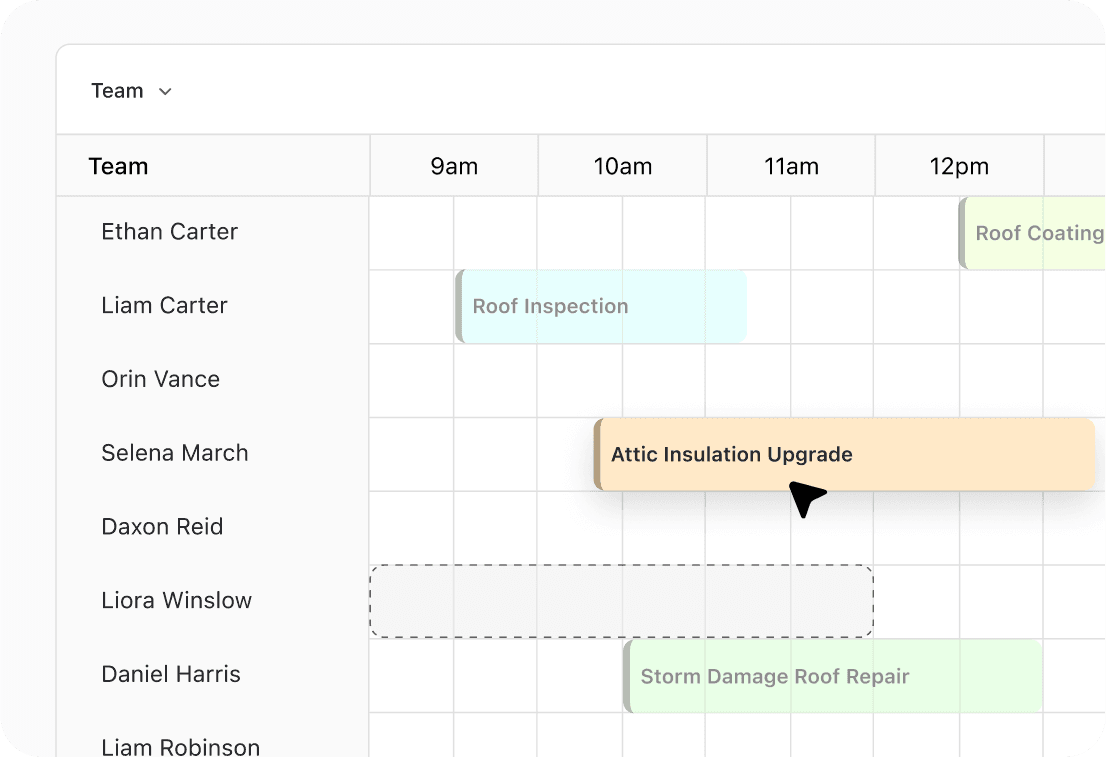Select team member Liam Robinson
This screenshot has width=1106, height=757.
(x=181, y=746)
